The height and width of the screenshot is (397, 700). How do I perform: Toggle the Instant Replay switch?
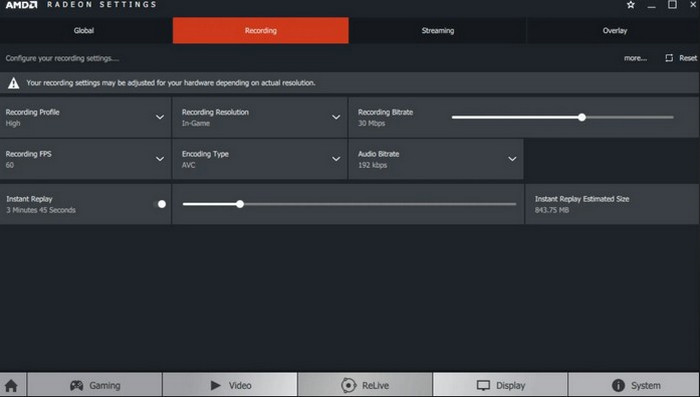pos(159,204)
